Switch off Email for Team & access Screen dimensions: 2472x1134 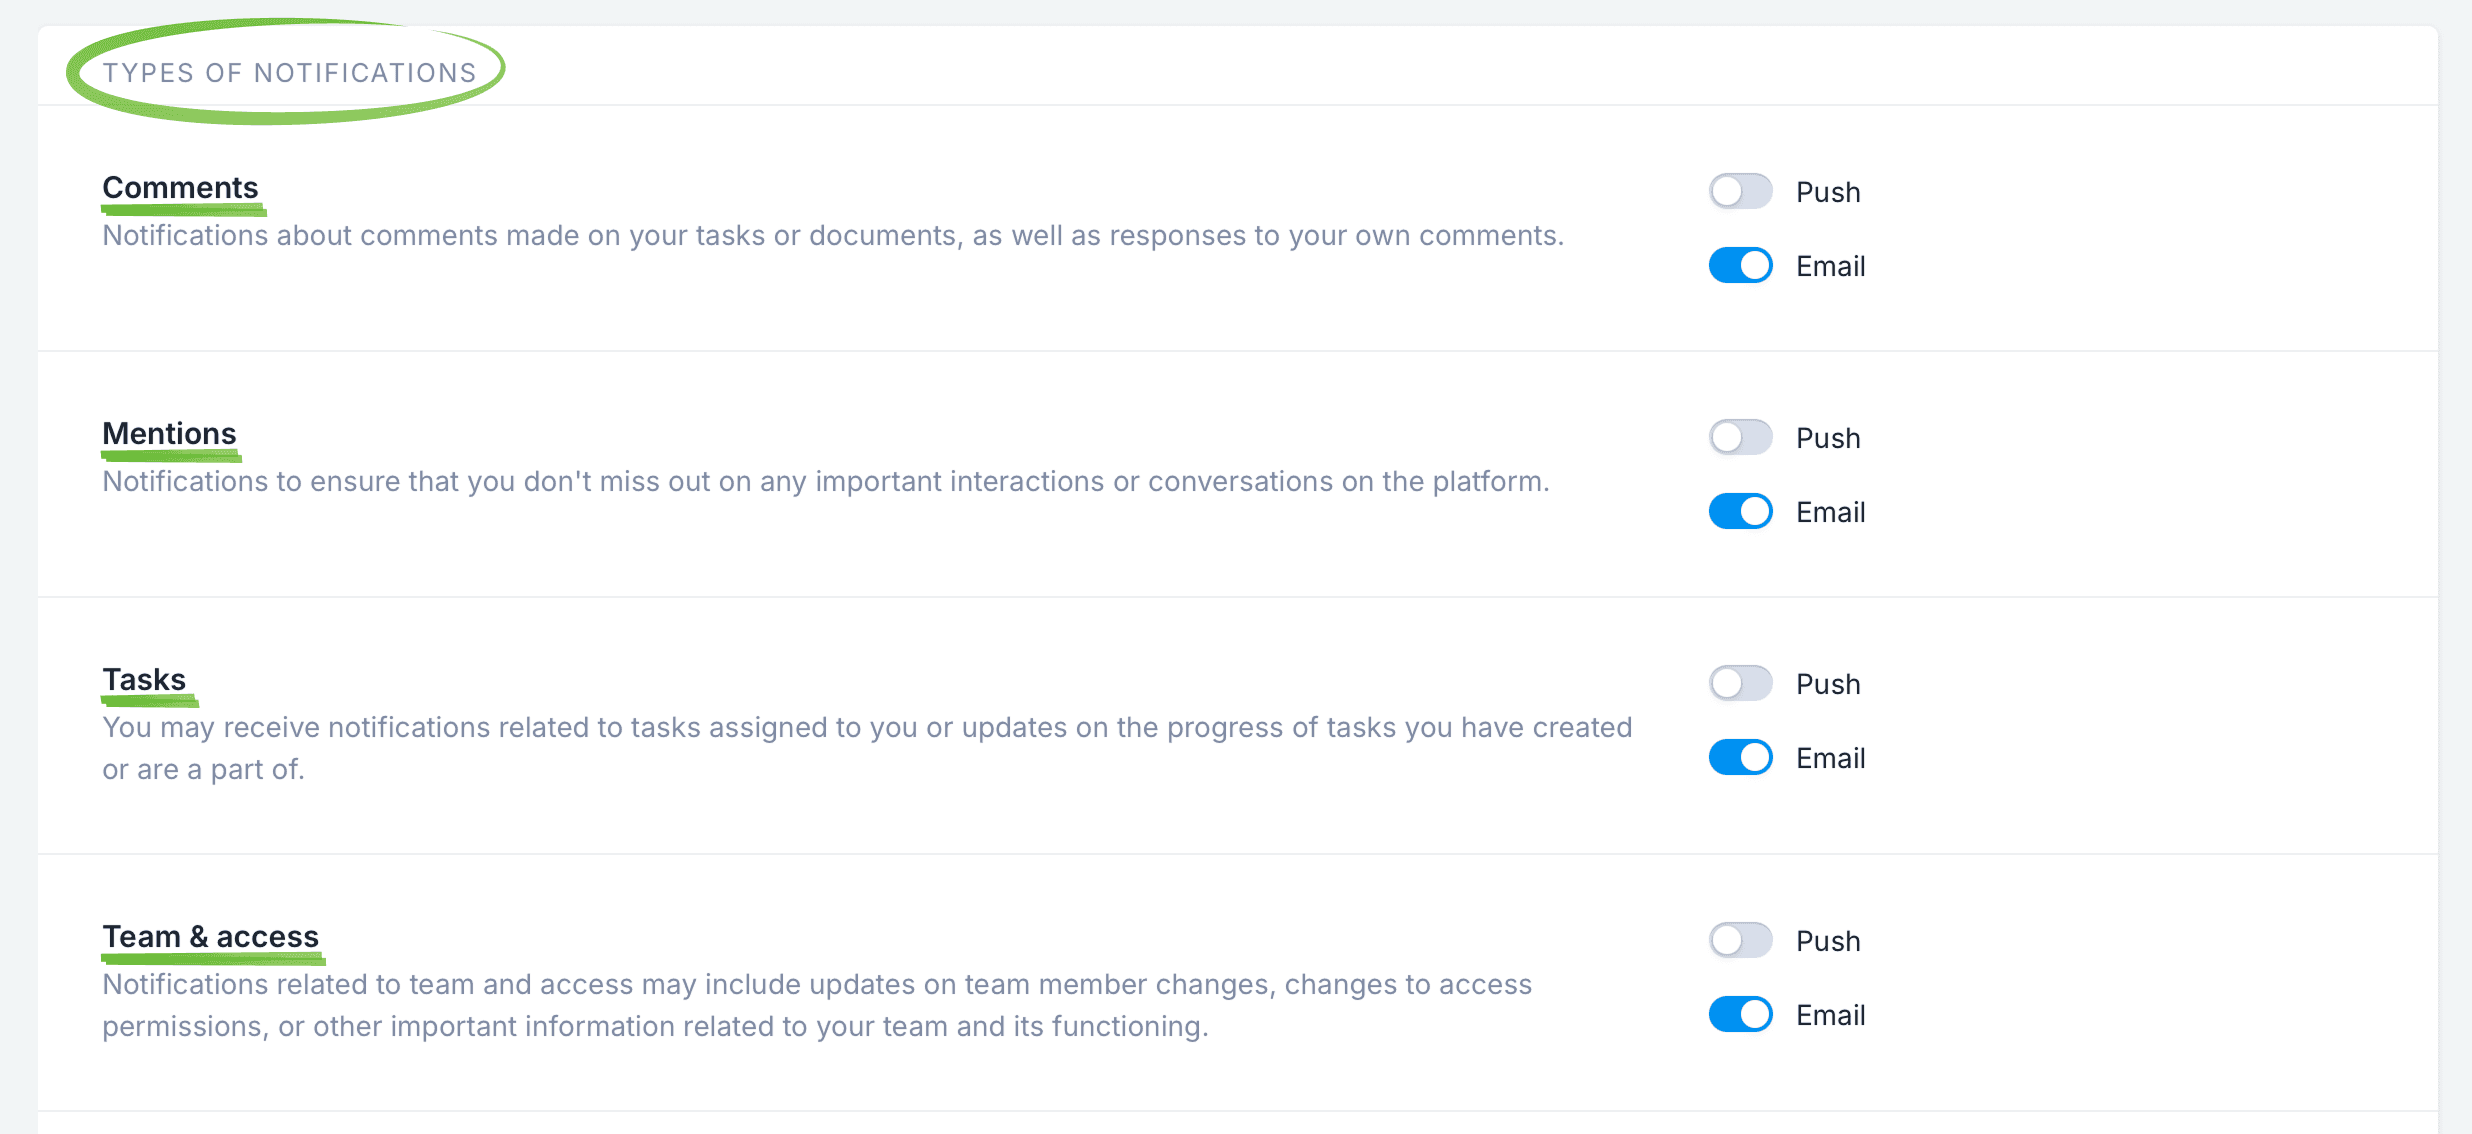[x=1740, y=1014]
